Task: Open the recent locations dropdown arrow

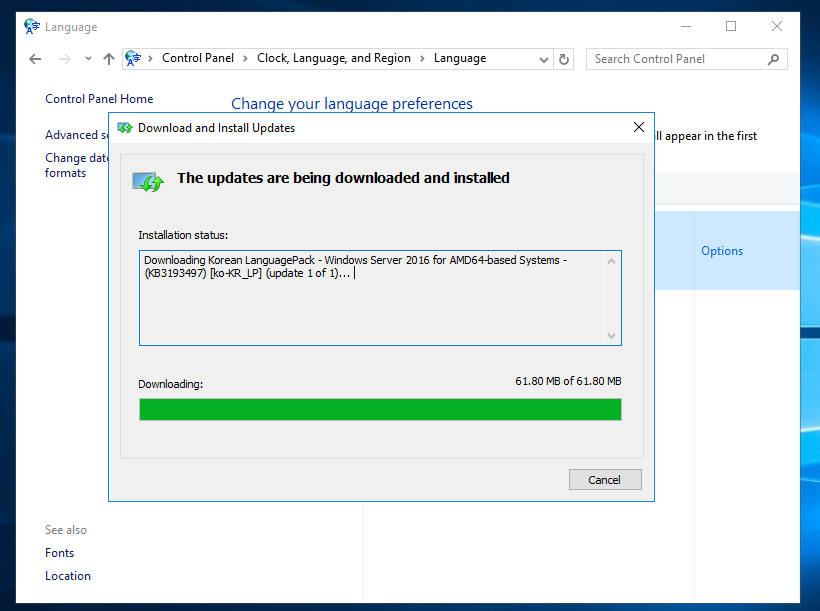Action: (x=88, y=59)
